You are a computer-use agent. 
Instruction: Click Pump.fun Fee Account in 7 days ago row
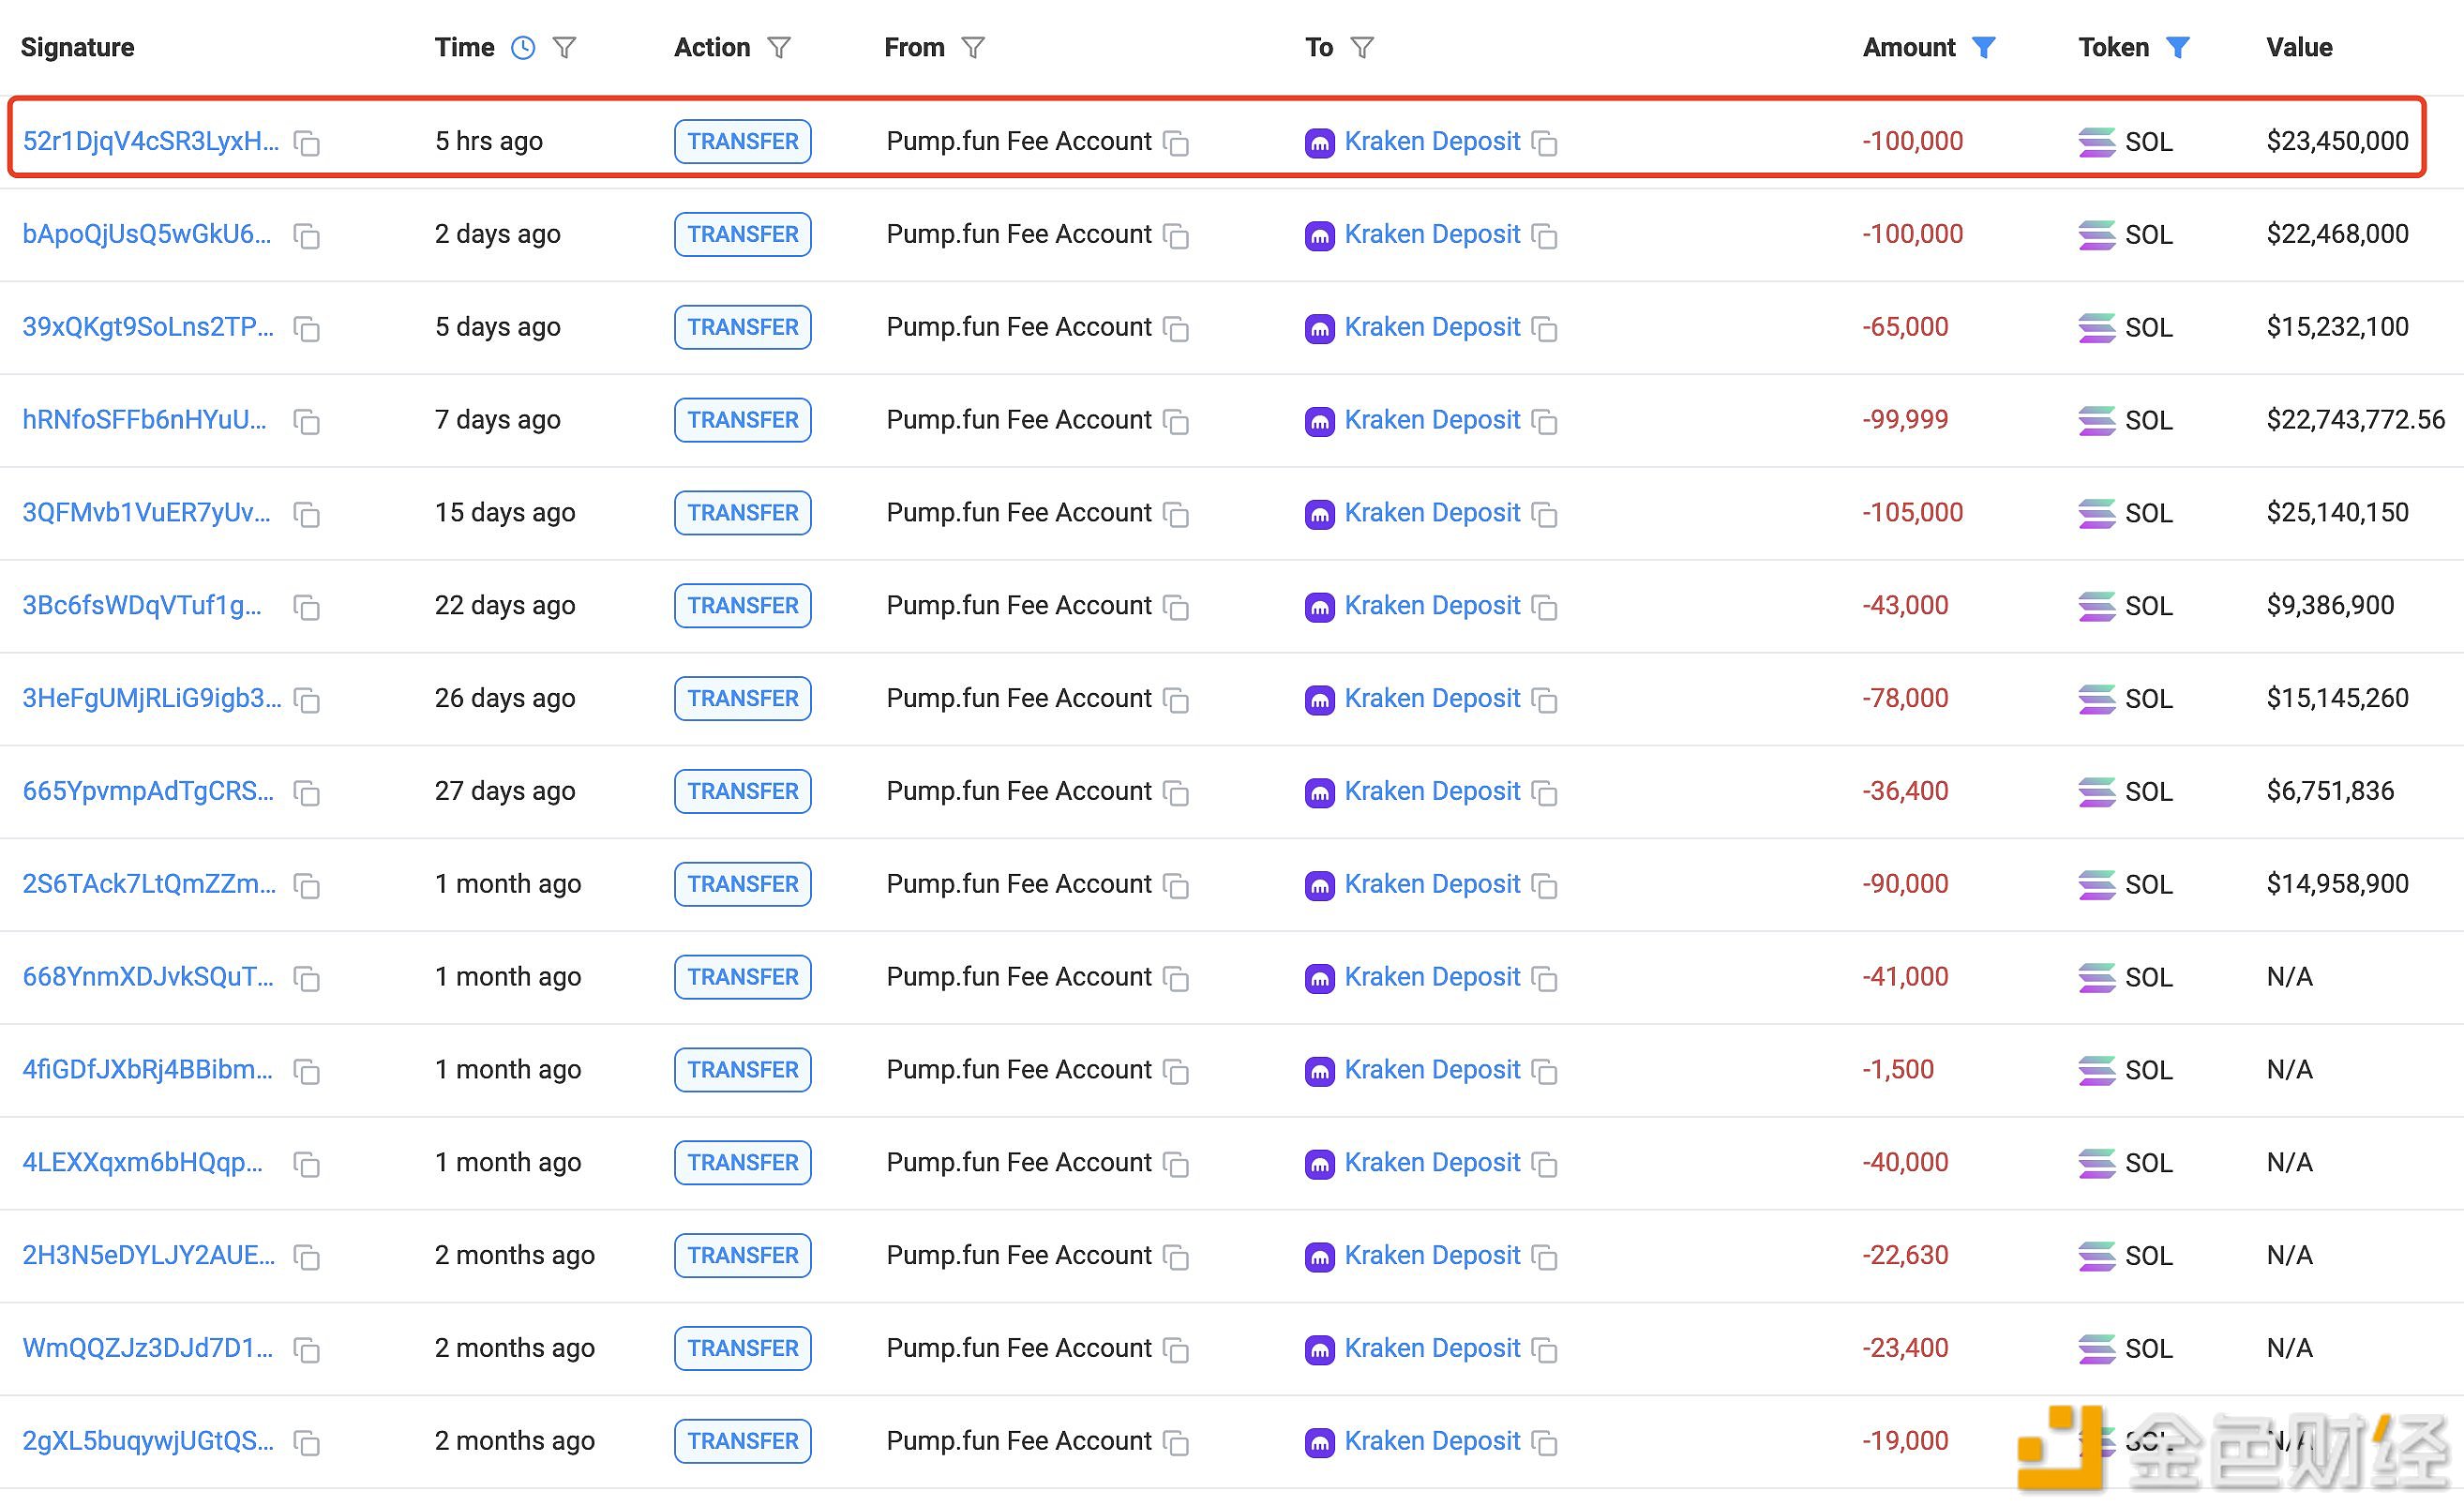(1019, 420)
